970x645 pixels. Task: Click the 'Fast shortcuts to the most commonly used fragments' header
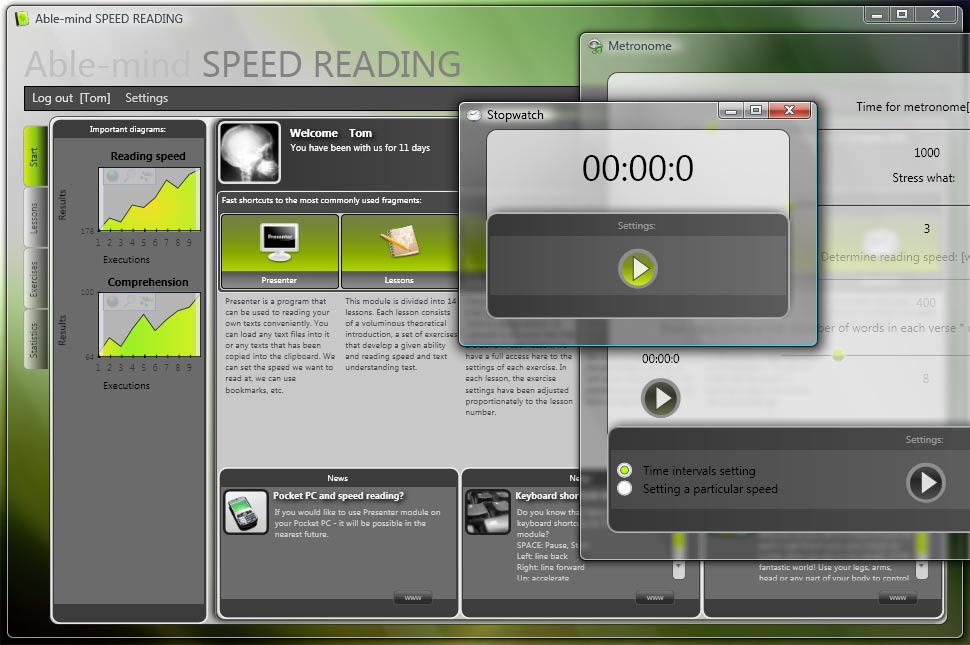pos(322,200)
